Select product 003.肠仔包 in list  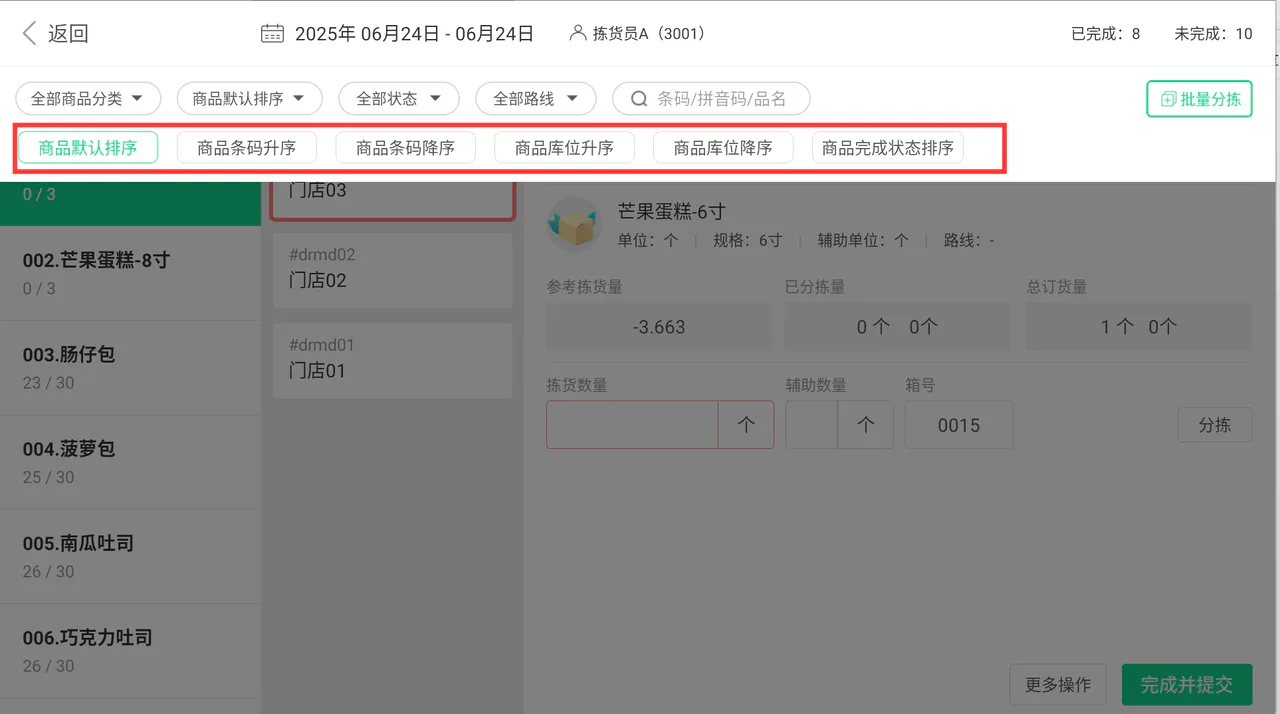coord(130,368)
